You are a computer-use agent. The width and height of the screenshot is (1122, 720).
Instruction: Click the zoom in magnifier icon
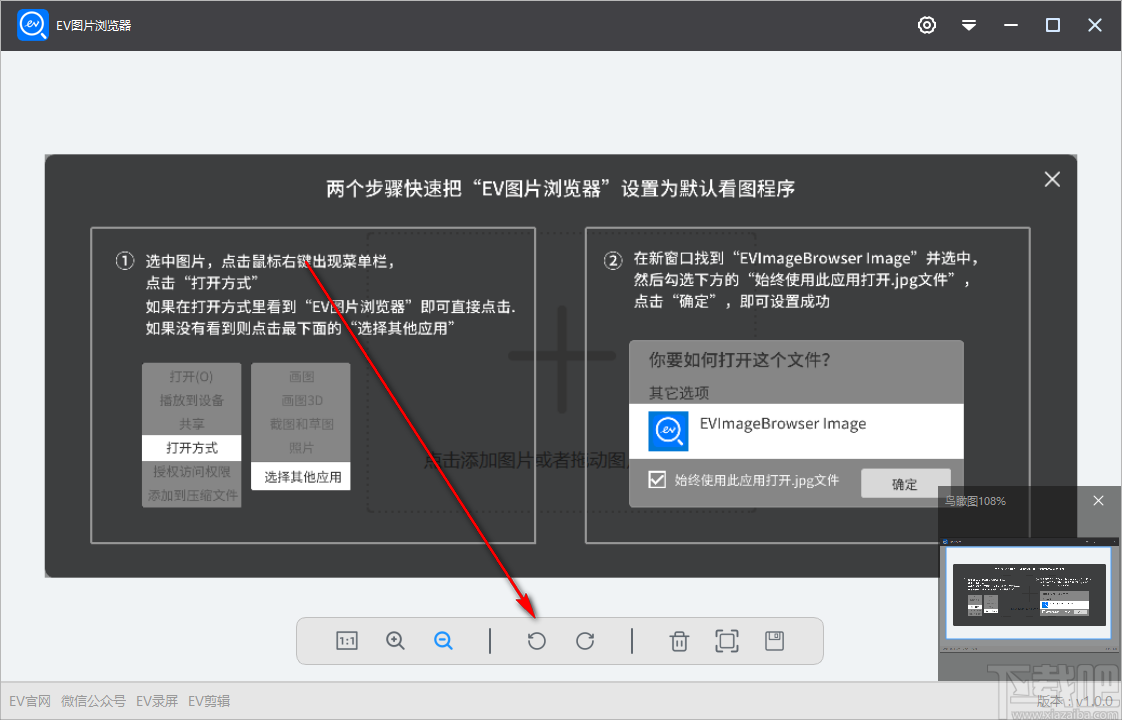click(395, 640)
